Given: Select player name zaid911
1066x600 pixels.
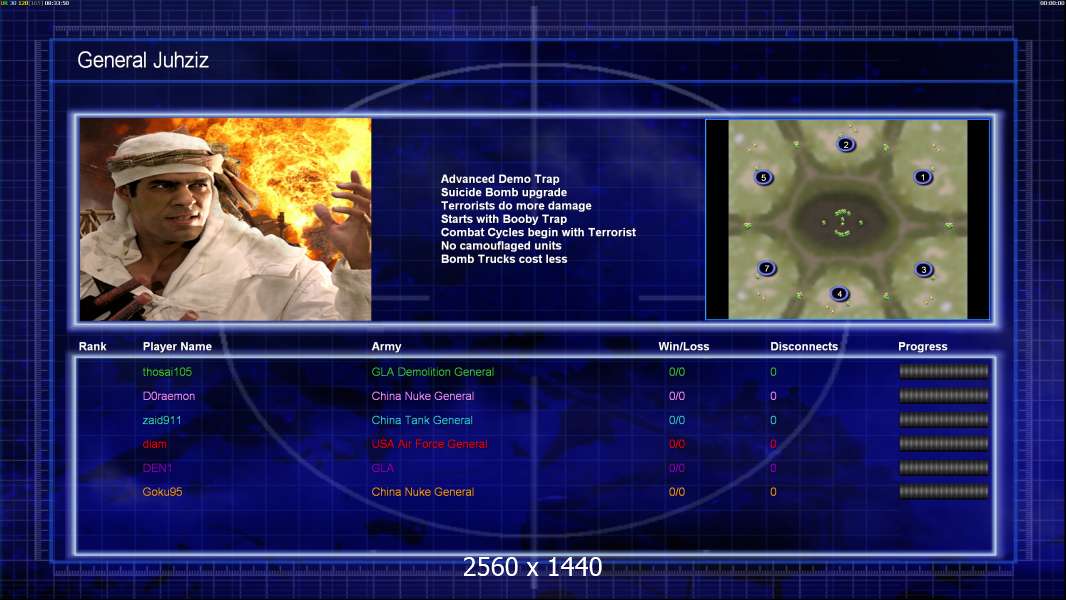Looking at the screenshot, I should tap(162, 420).
